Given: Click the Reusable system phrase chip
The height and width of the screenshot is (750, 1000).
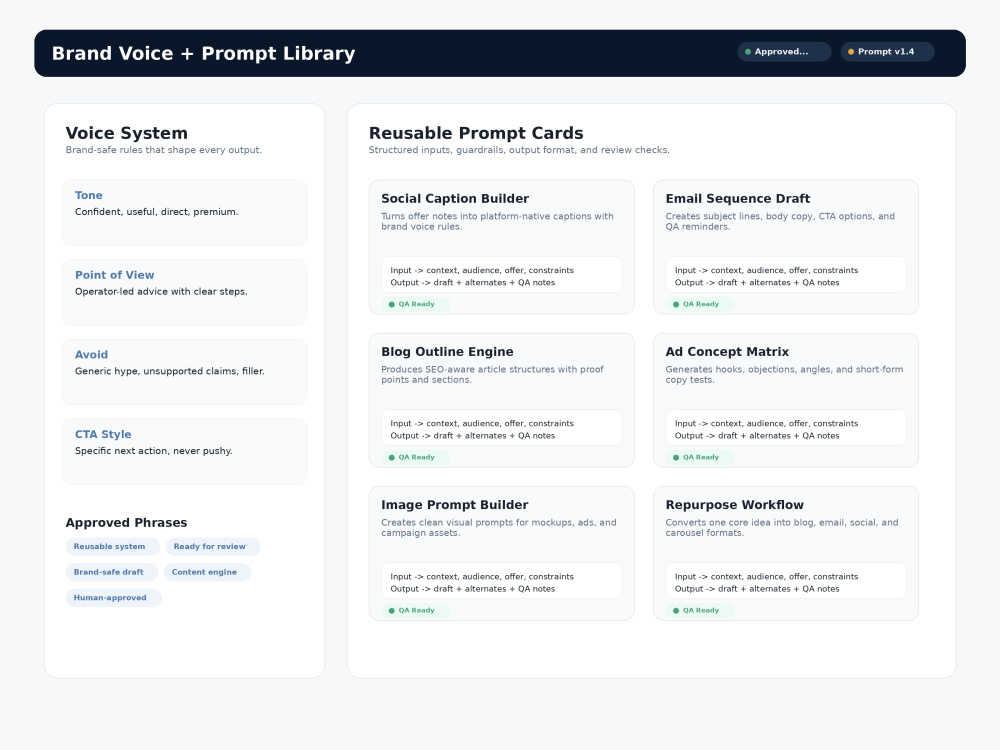Looking at the screenshot, I should [112, 547].
